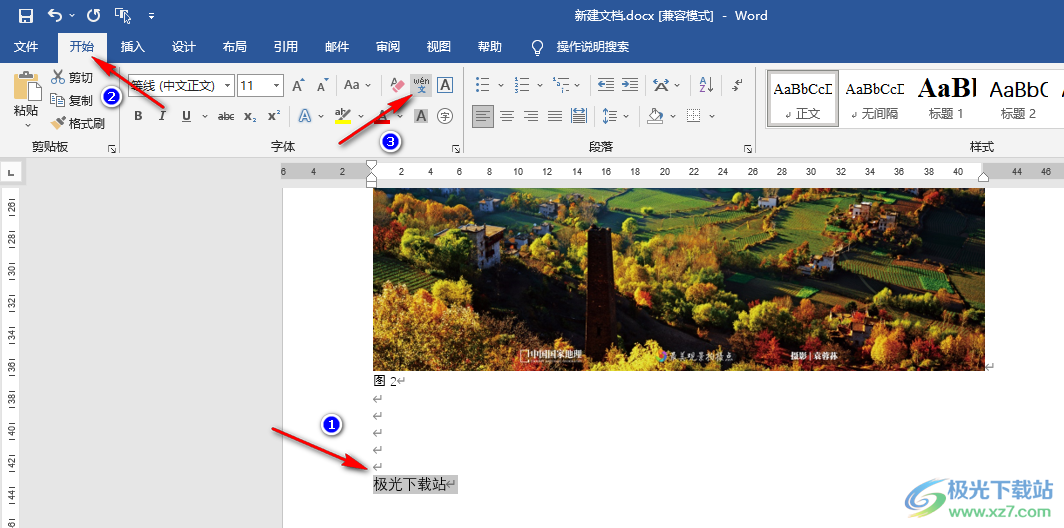Viewport: 1064px width, 528px height.
Task: Open the Aa change case menu
Action: (358, 86)
